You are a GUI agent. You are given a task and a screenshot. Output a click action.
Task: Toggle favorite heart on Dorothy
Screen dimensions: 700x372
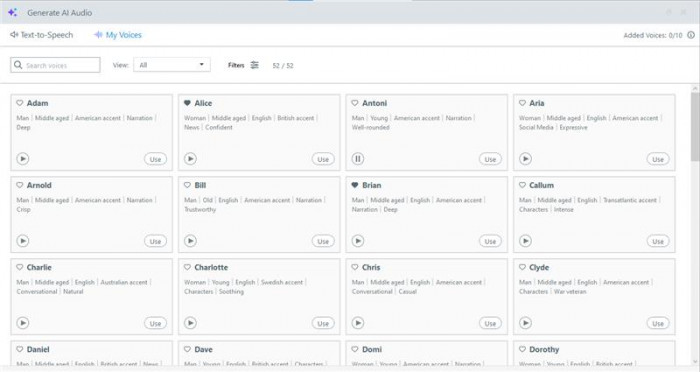522,349
